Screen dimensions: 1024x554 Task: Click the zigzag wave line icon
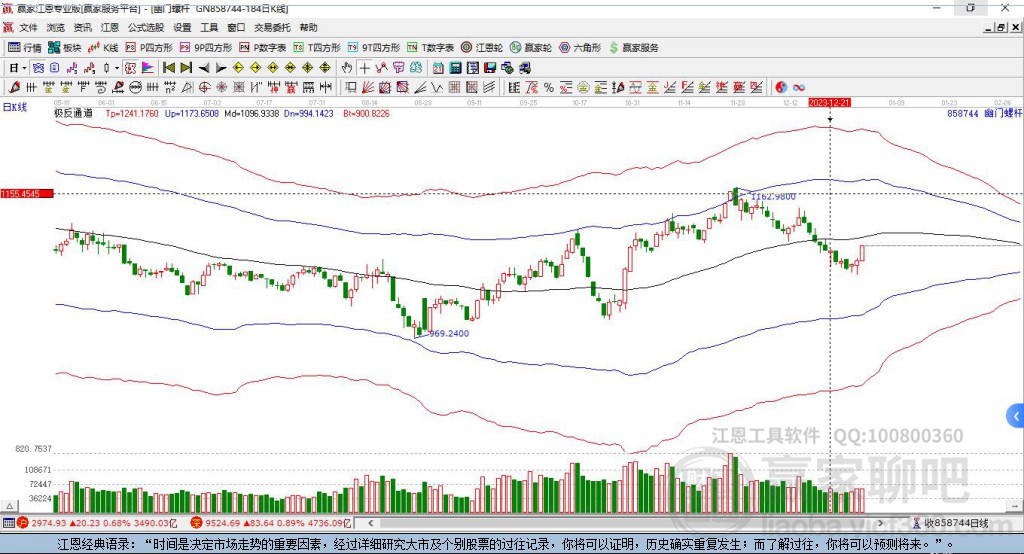coord(437,88)
